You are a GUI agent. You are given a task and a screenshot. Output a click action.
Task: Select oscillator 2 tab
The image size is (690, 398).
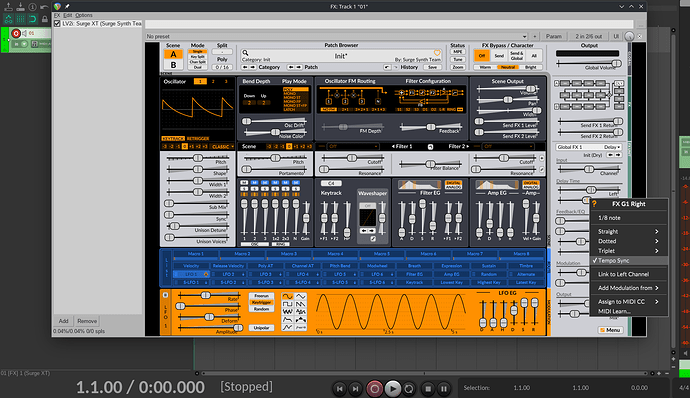click(x=213, y=81)
